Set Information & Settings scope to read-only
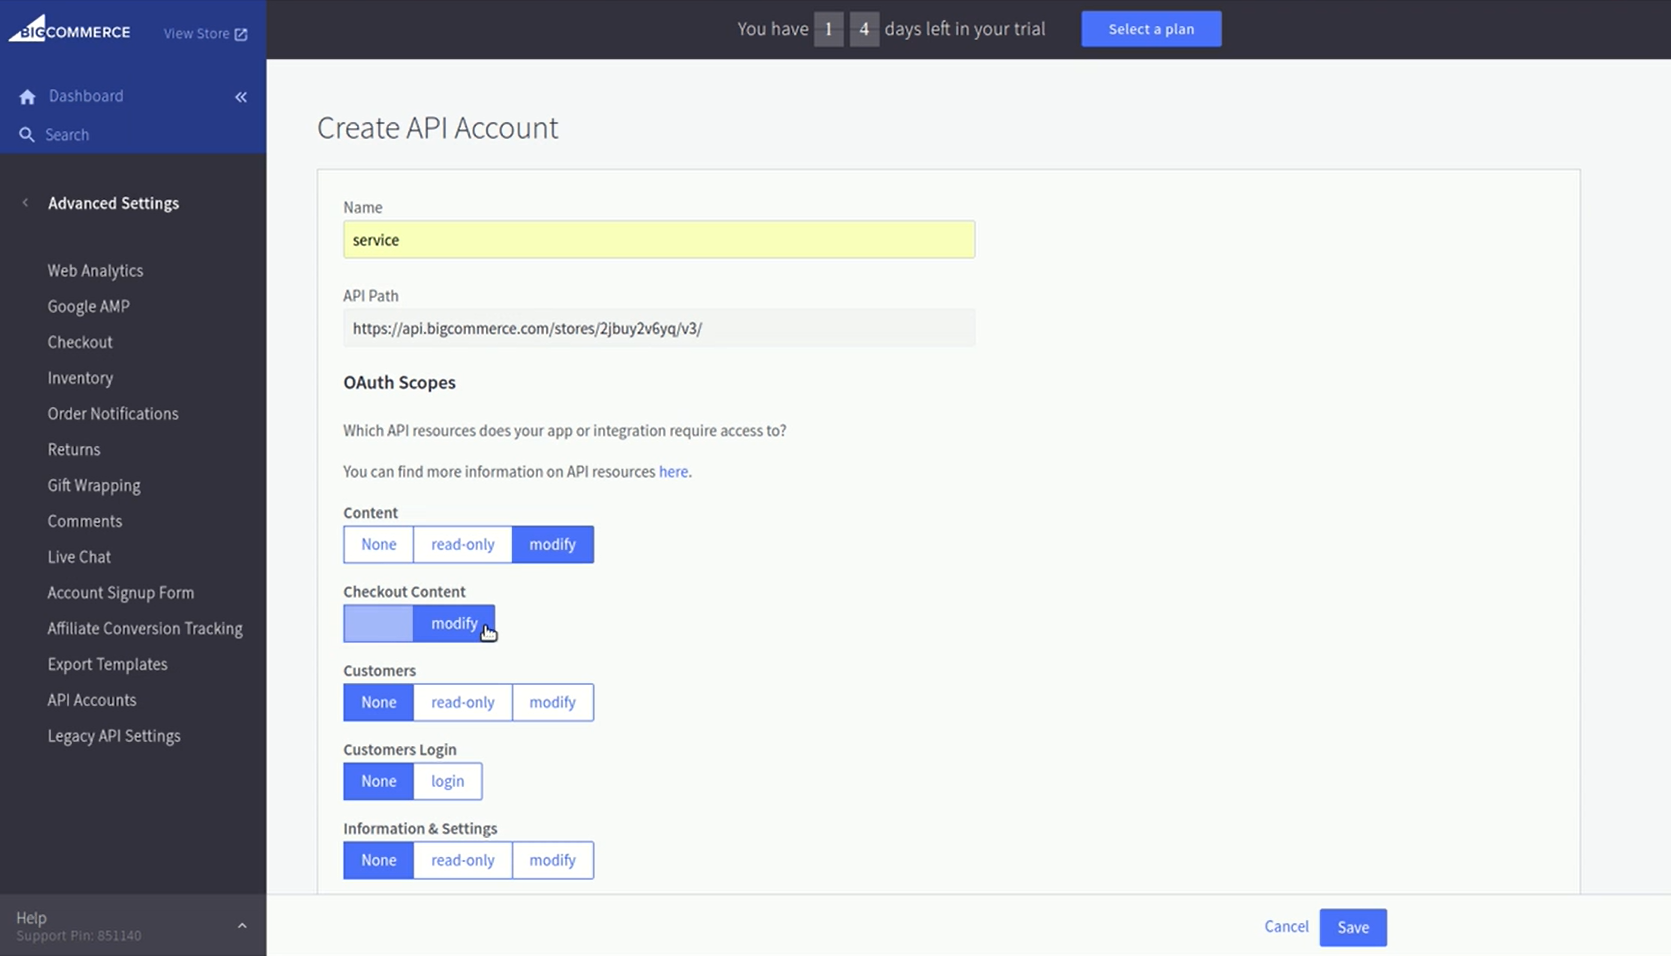 (x=462, y=861)
